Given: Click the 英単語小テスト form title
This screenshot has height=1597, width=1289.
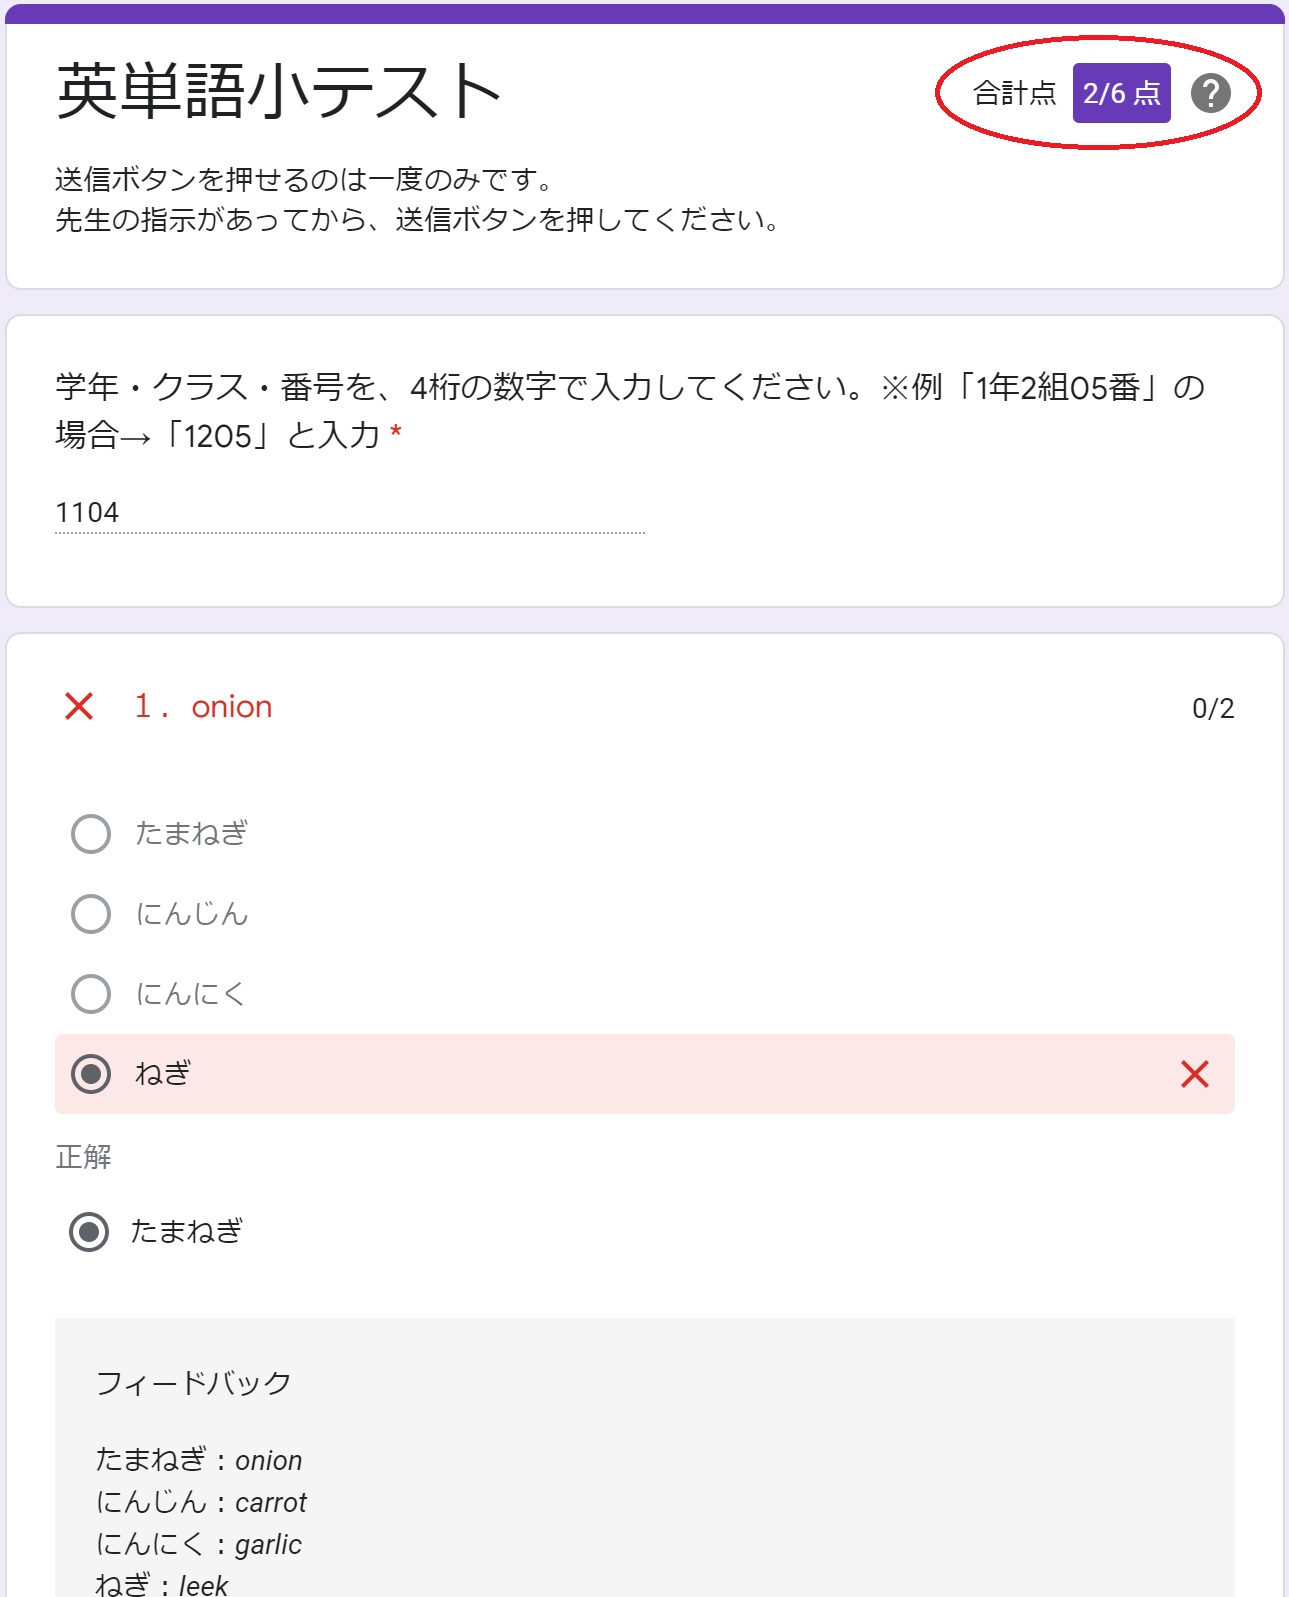Looking at the screenshot, I should 279,91.
